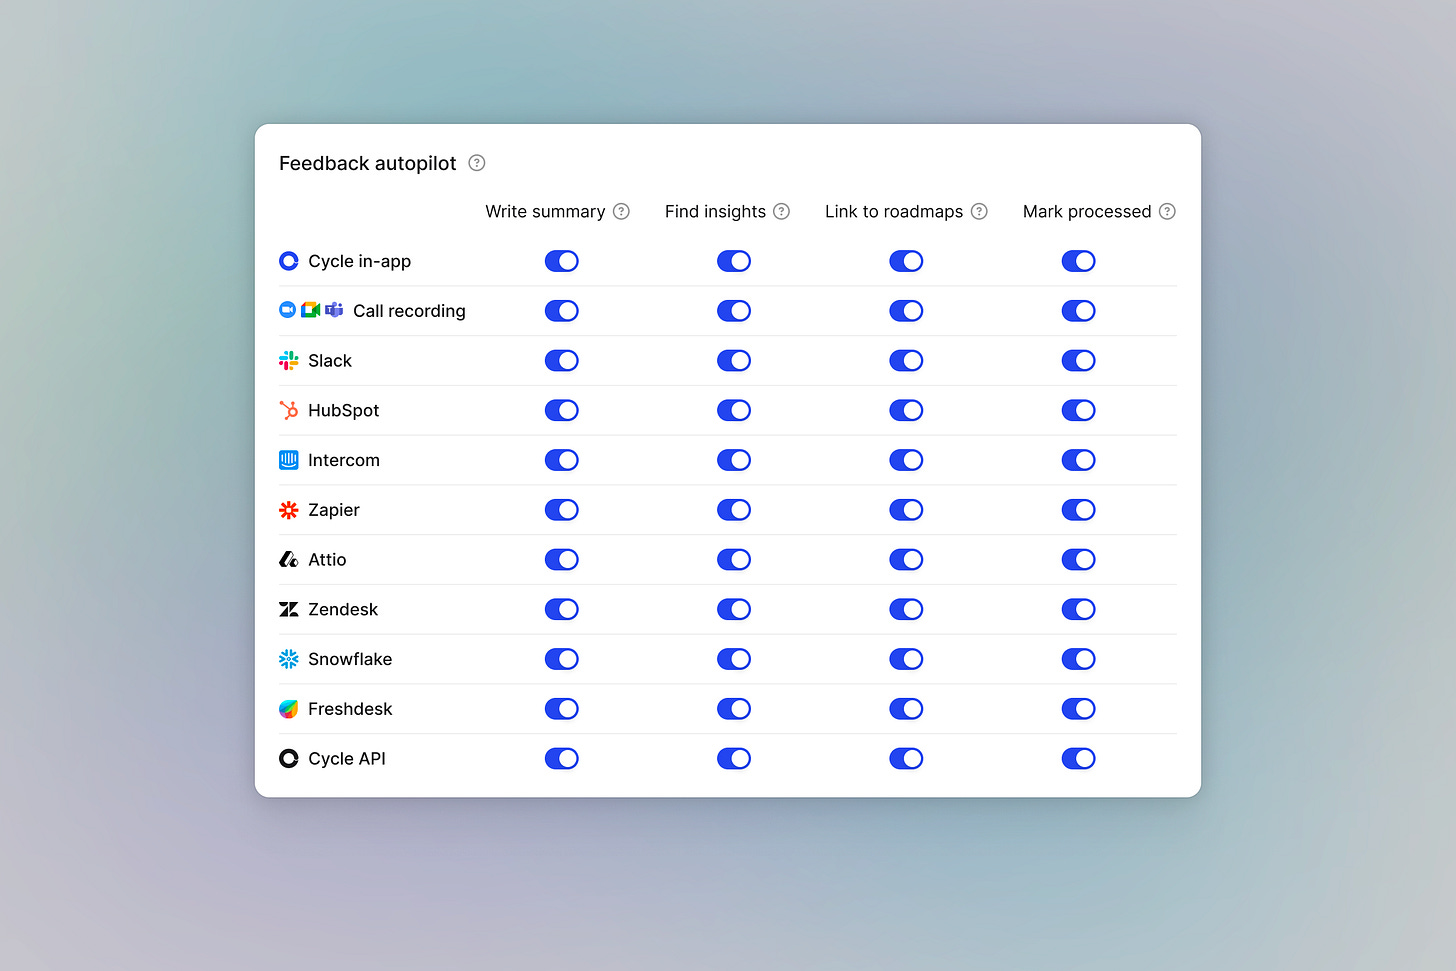This screenshot has width=1456, height=971.
Task: Click the Google Meet icon in Call recording row
Action: [x=311, y=310]
